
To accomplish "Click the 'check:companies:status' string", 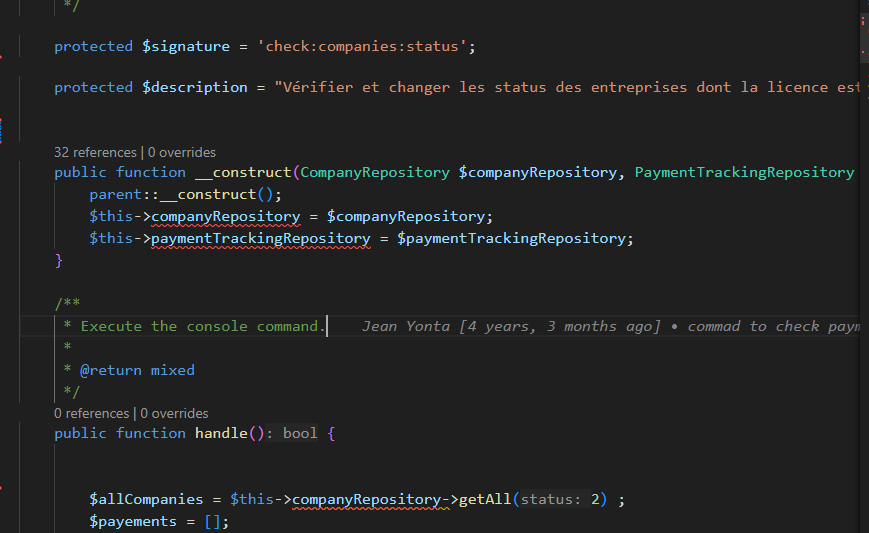I will click(362, 47).
